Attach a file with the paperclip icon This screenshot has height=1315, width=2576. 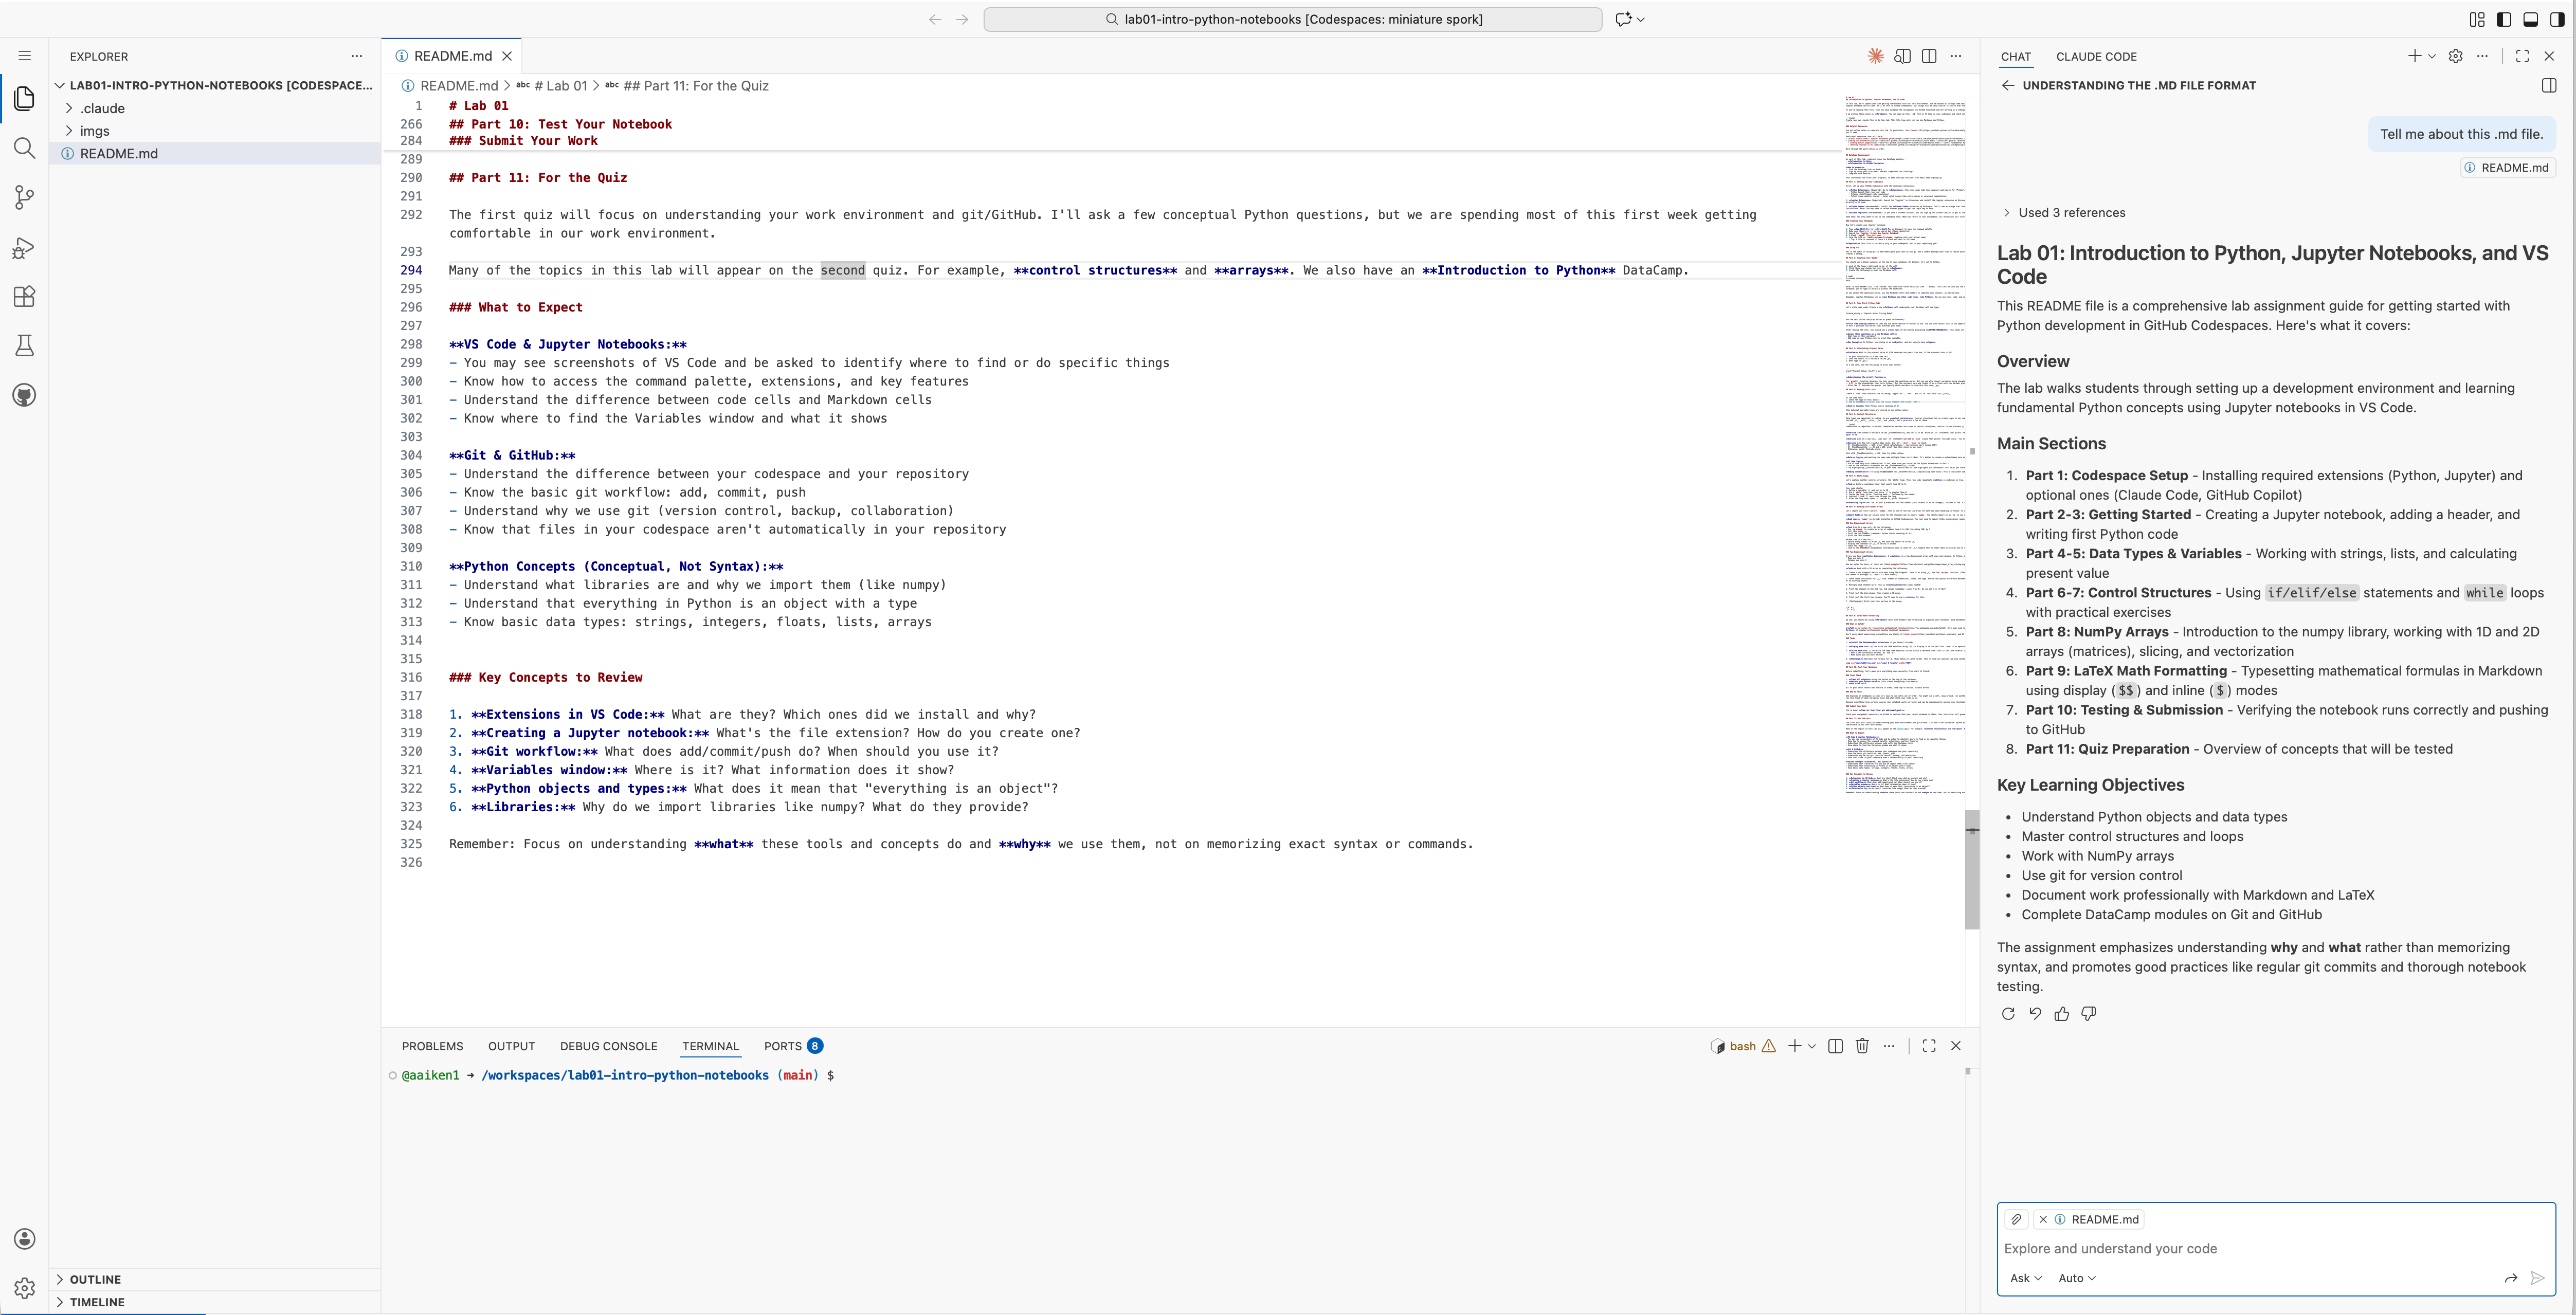point(2016,1219)
